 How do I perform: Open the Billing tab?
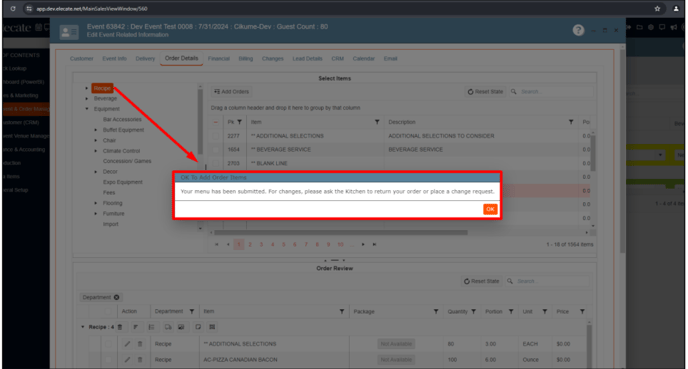pyautogui.click(x=246, y=59)
